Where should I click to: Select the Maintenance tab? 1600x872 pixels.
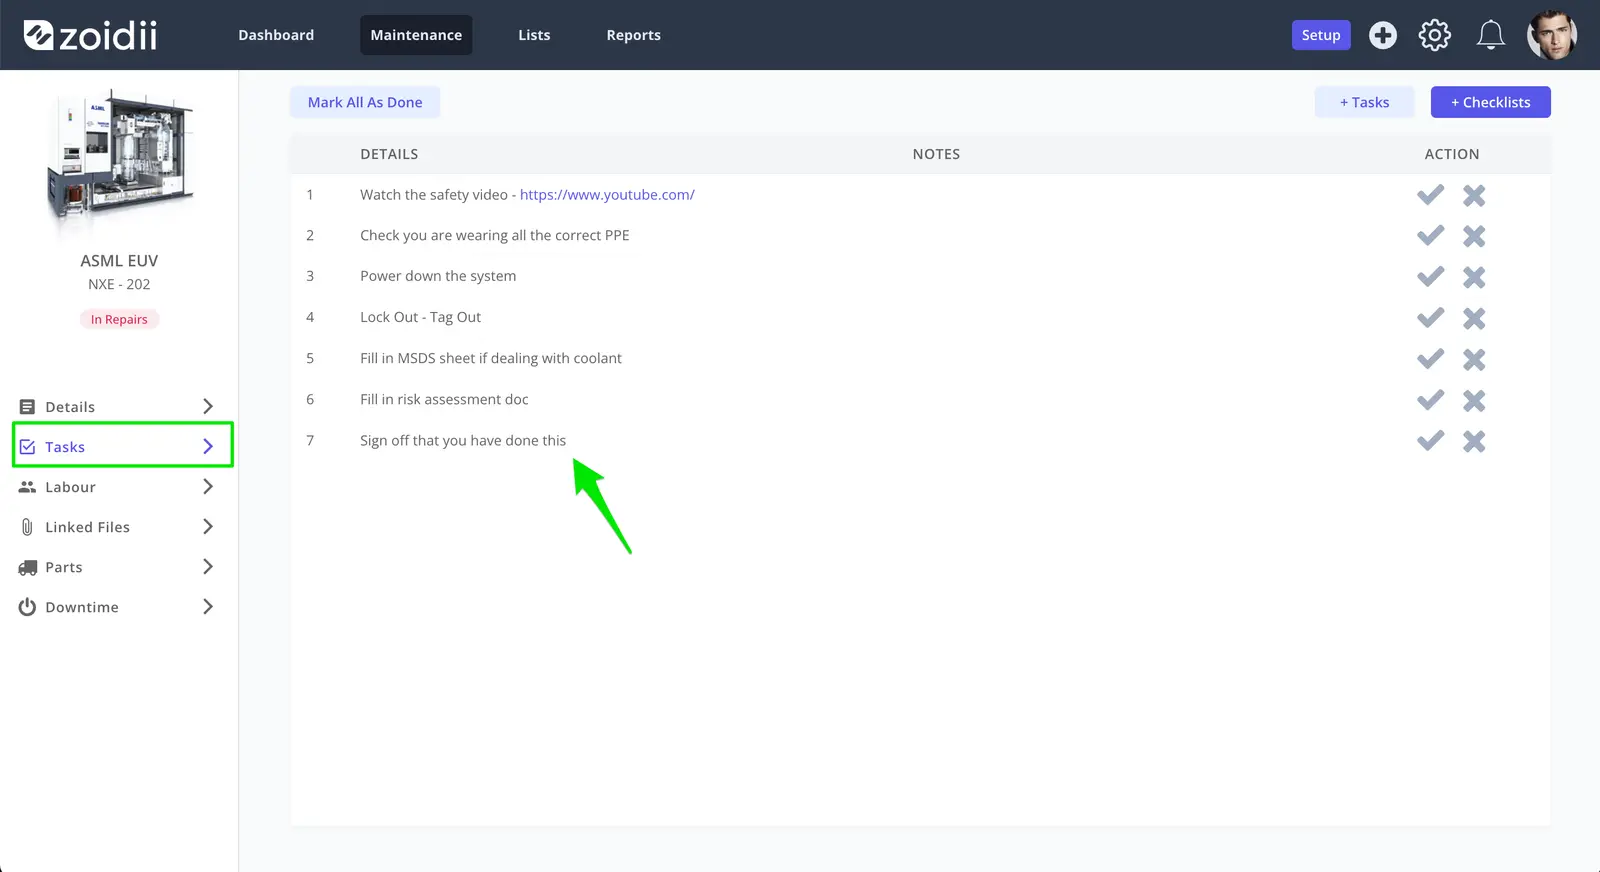pos(416,35)
